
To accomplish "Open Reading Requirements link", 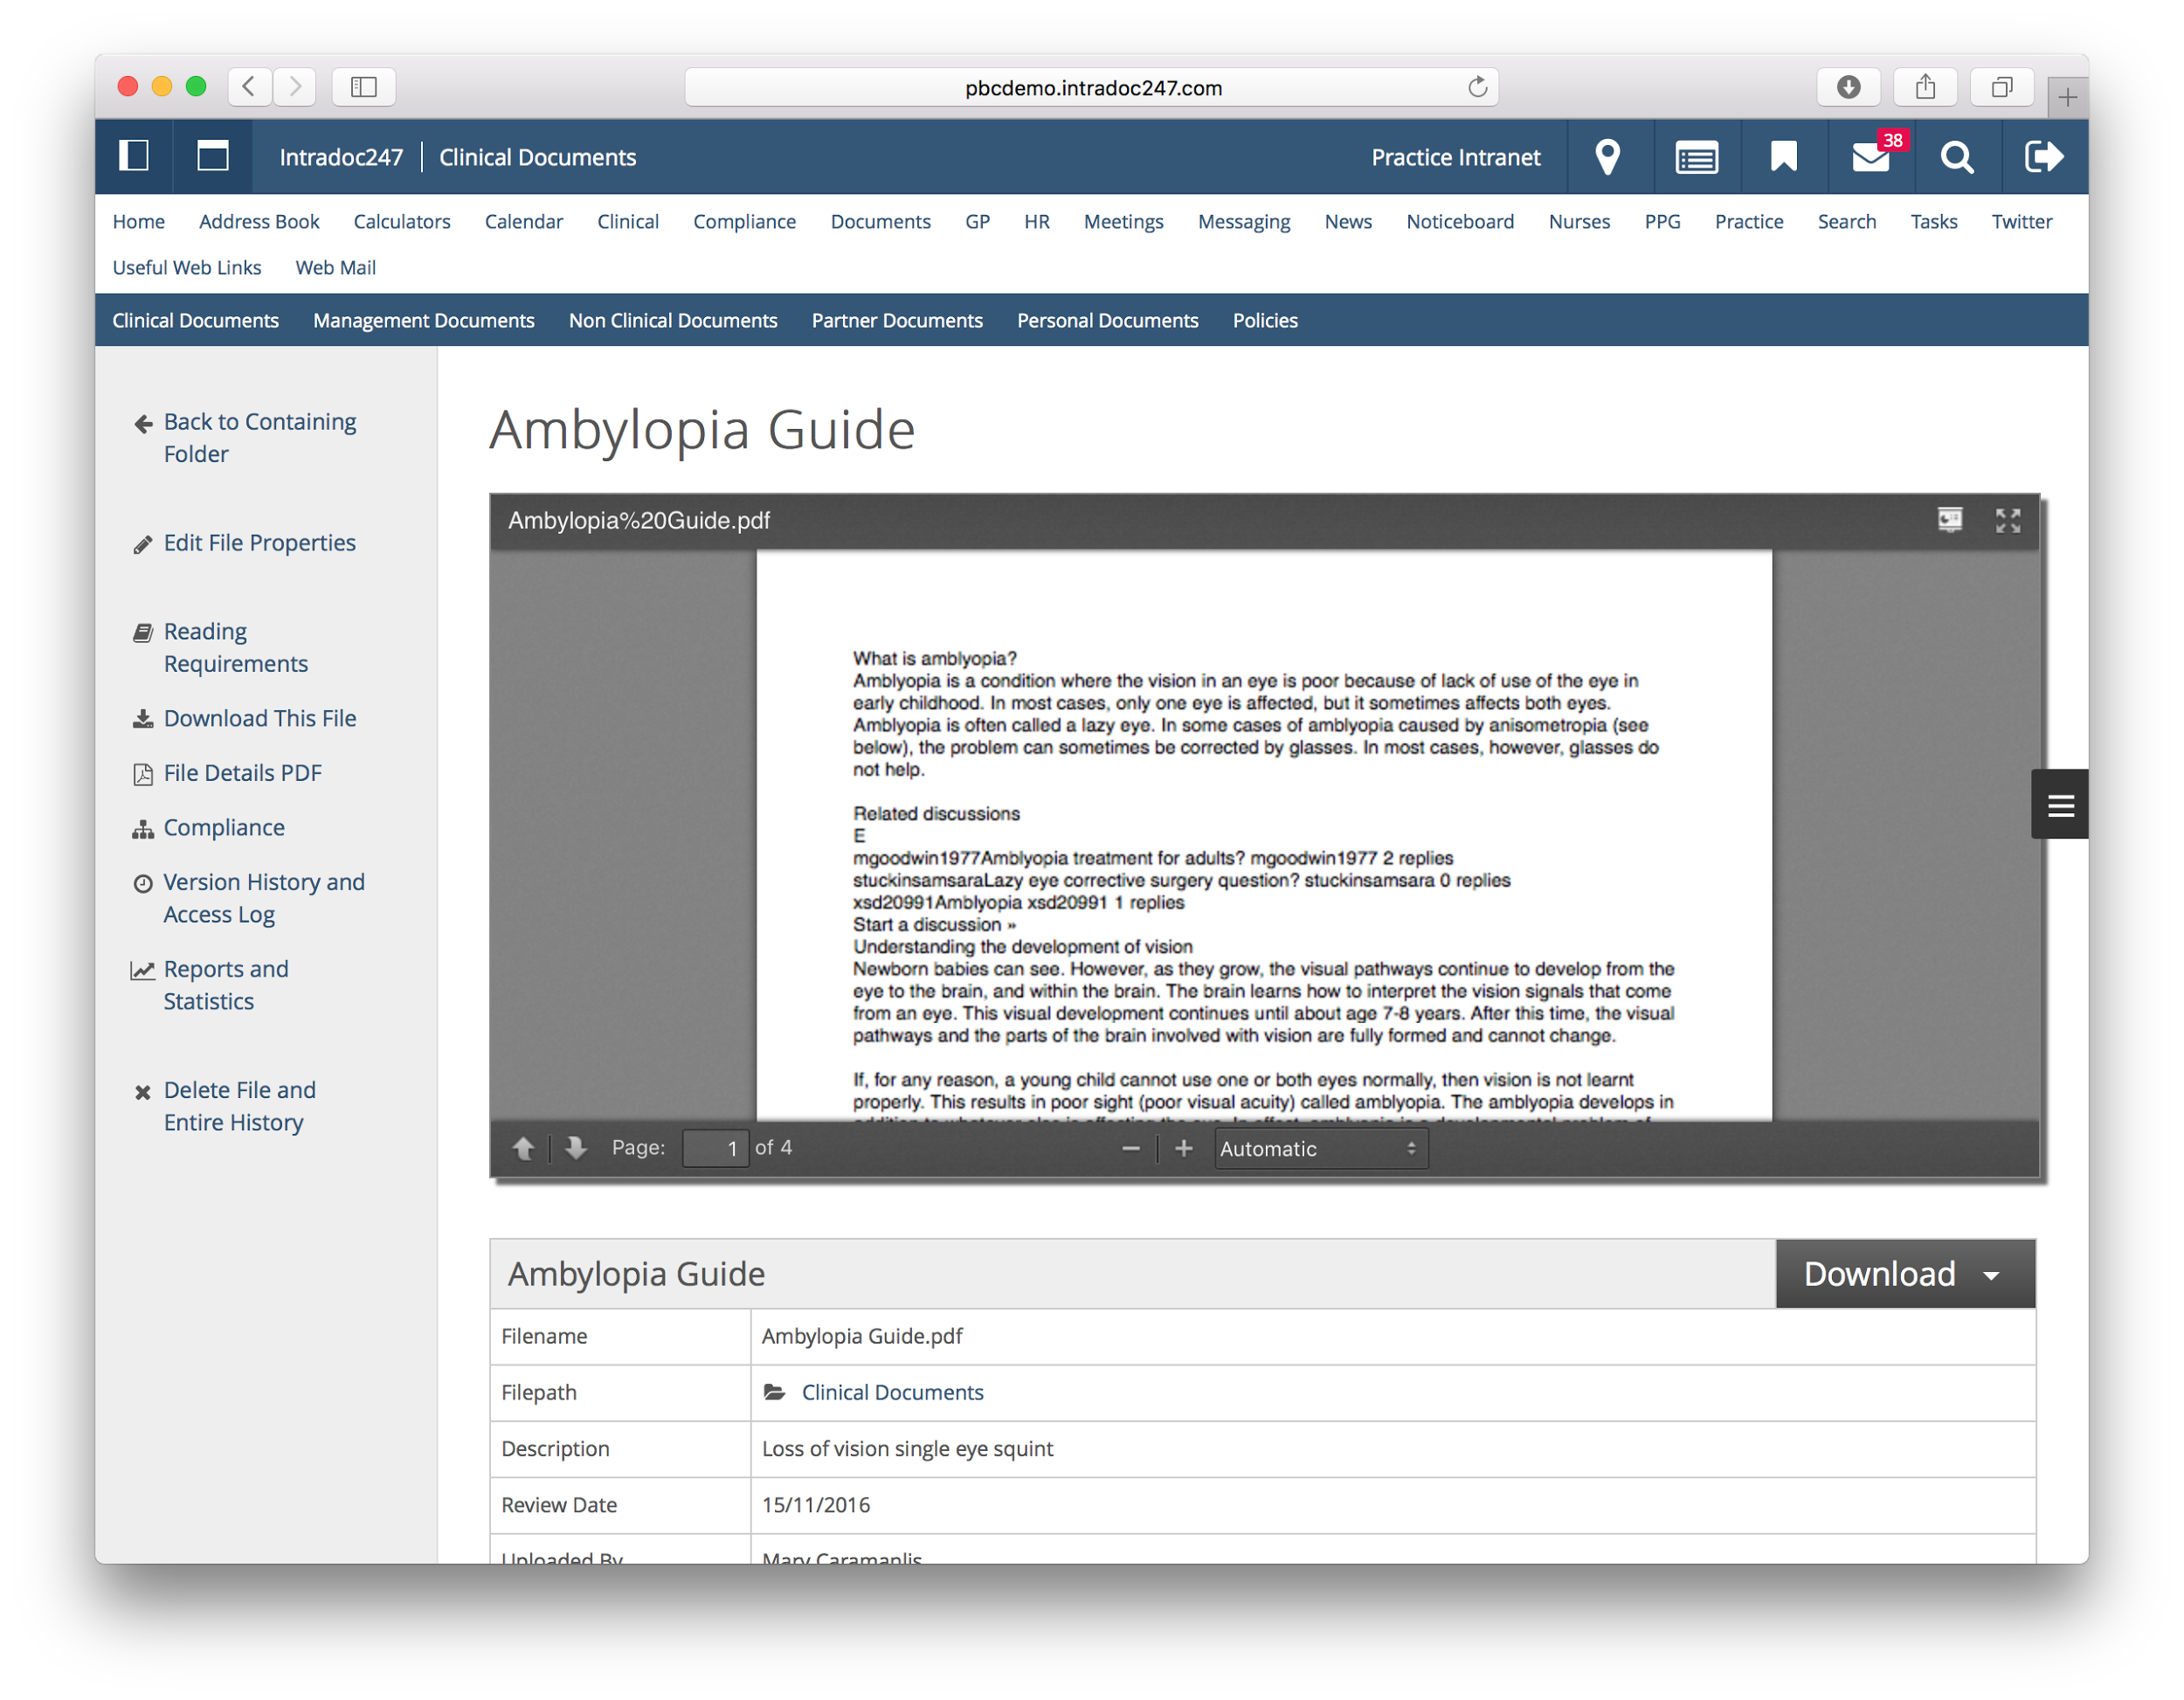I will 236,647.
